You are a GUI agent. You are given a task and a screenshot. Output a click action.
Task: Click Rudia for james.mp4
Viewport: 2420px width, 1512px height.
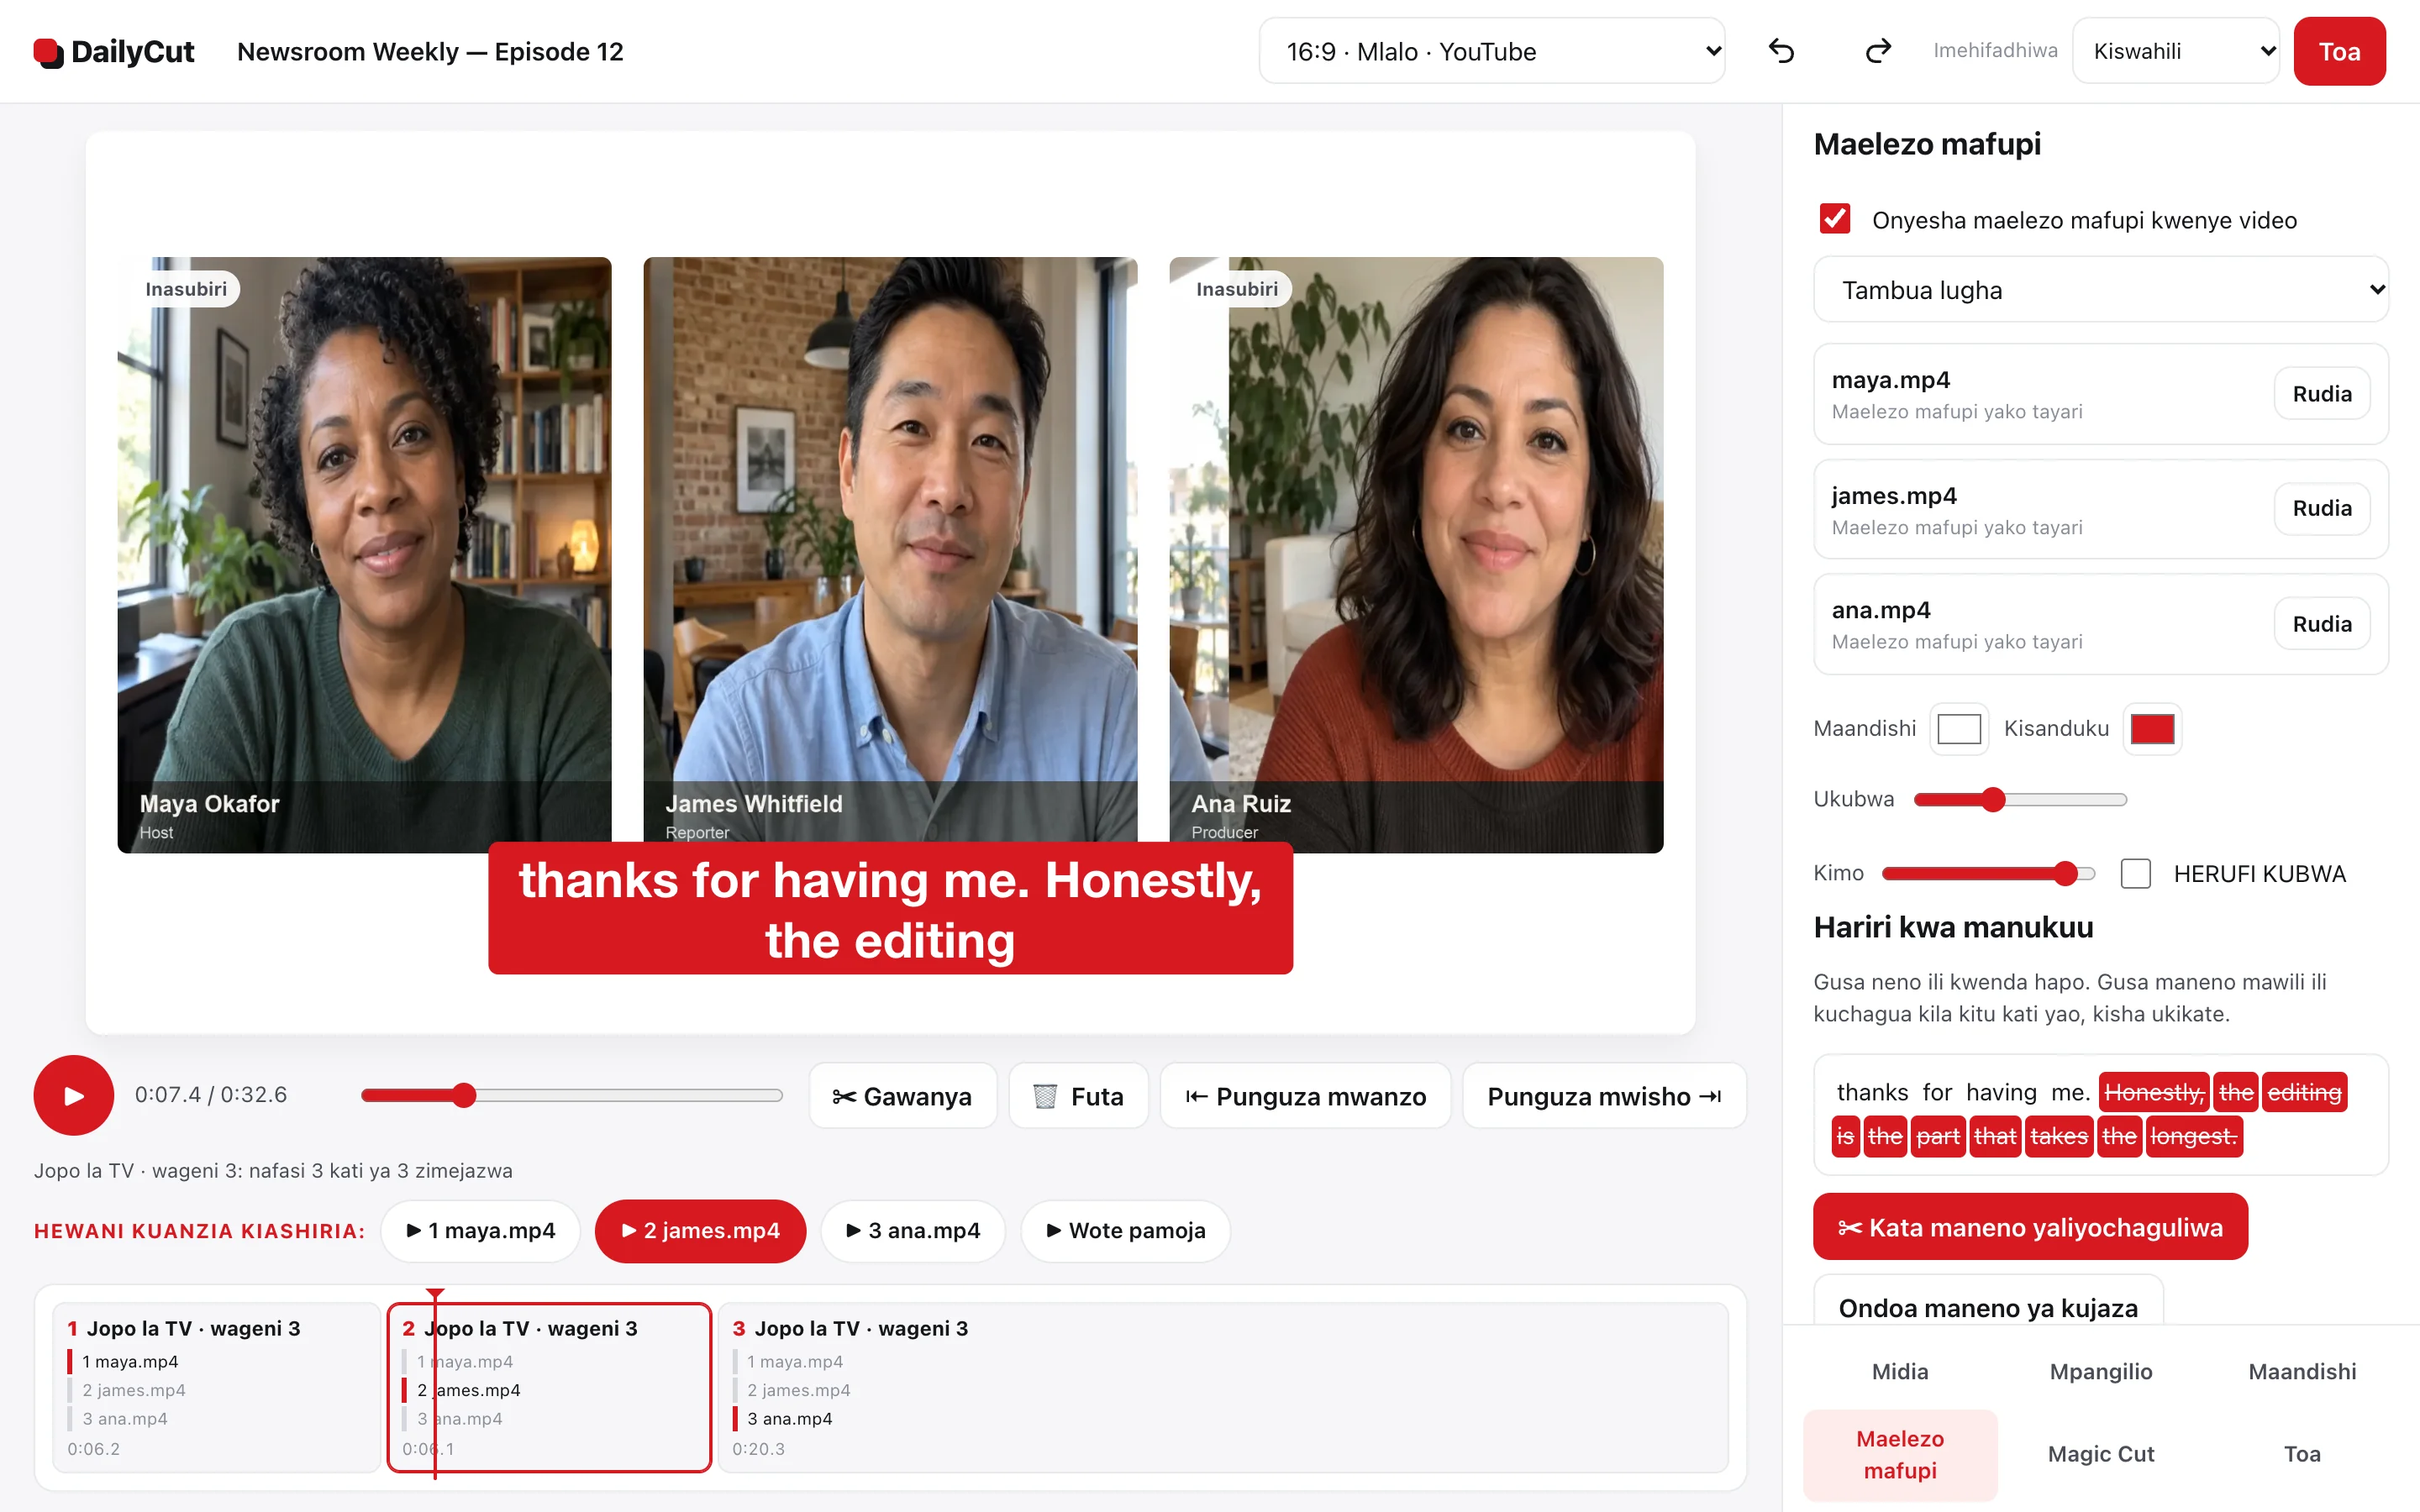coord(2322,508)
